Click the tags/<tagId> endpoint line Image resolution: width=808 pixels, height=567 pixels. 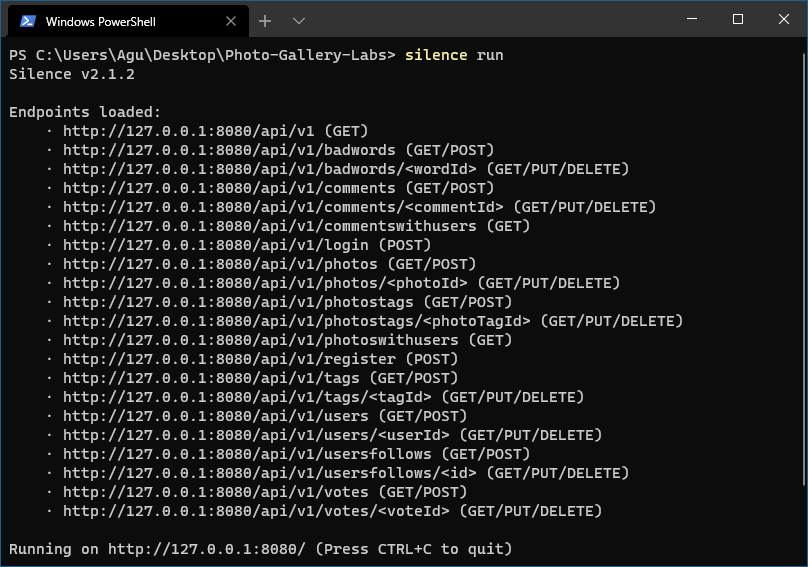click(x=323, y=397)
